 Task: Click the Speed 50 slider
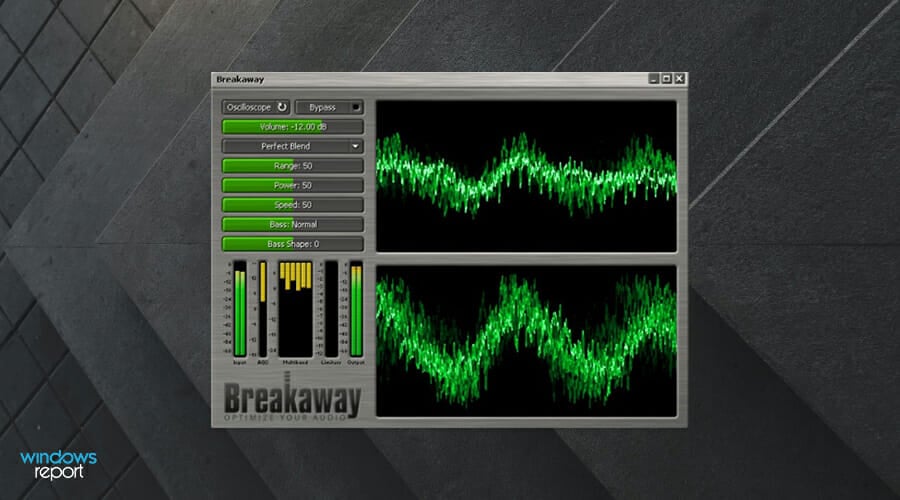[292, 205]
